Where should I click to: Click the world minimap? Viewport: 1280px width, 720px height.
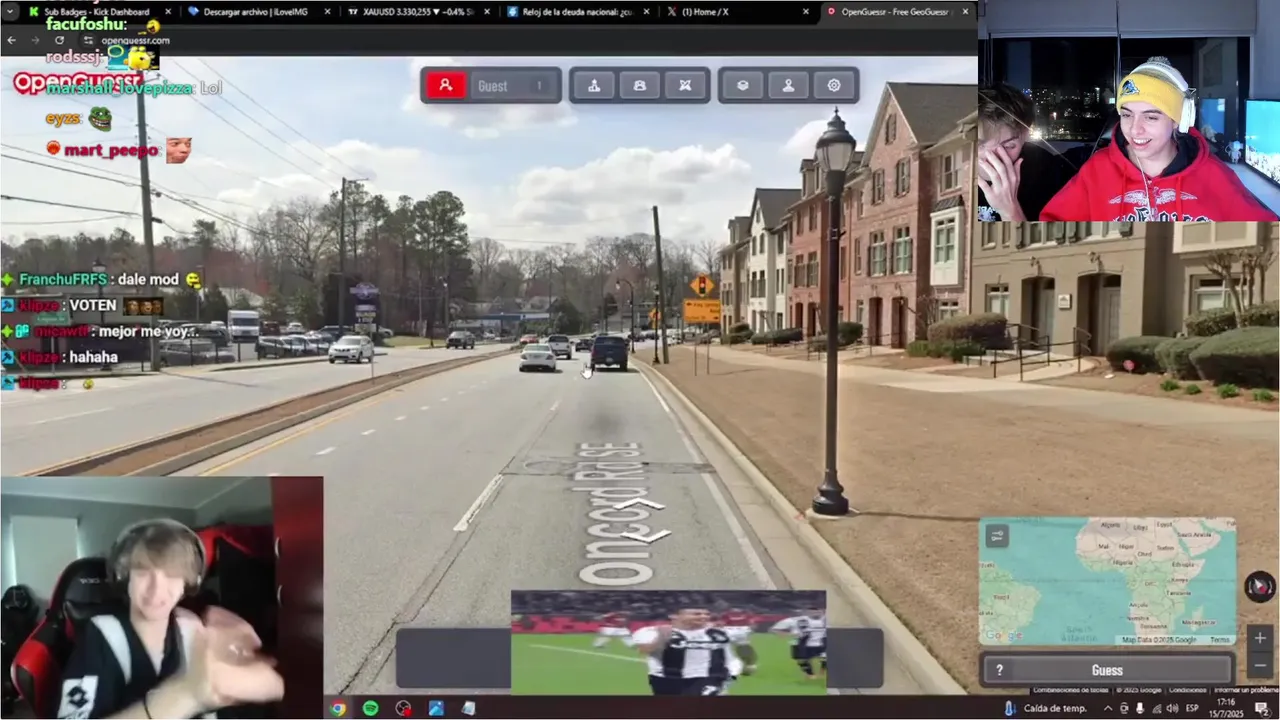[1107, 581]
